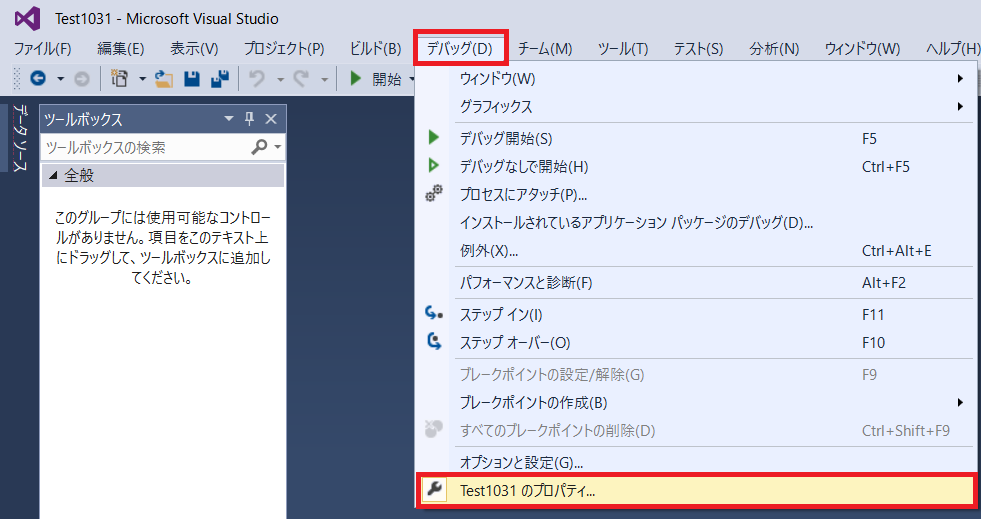The height and width of the screenshot is (519, 981).
Task: Open the back navigation history dropdown
Action: coord(61,79)
